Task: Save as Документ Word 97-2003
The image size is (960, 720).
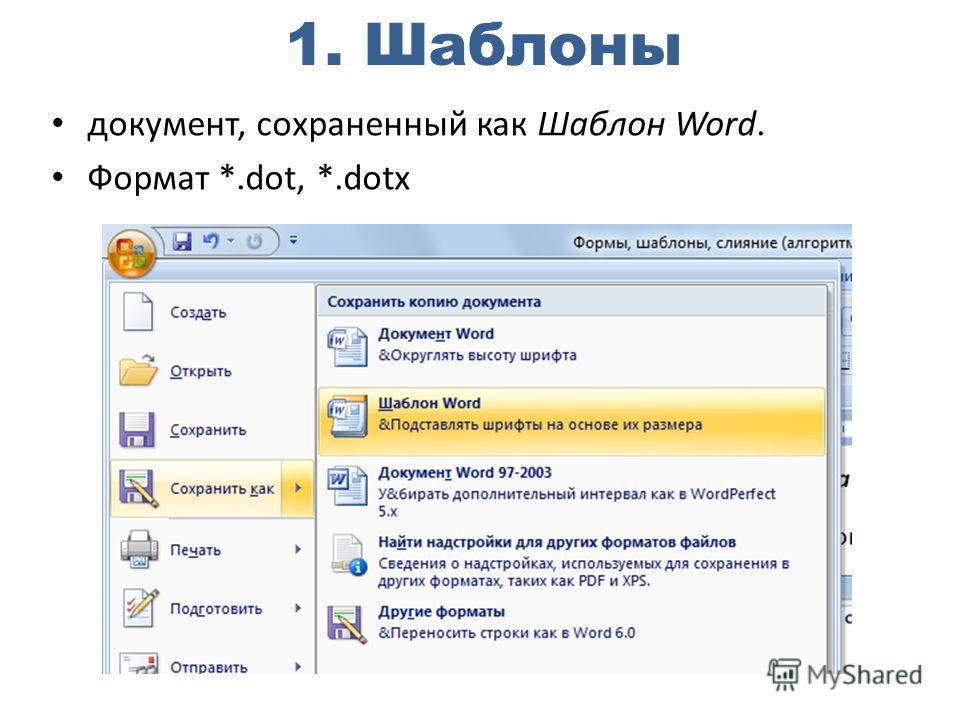Action: [571, 491]
